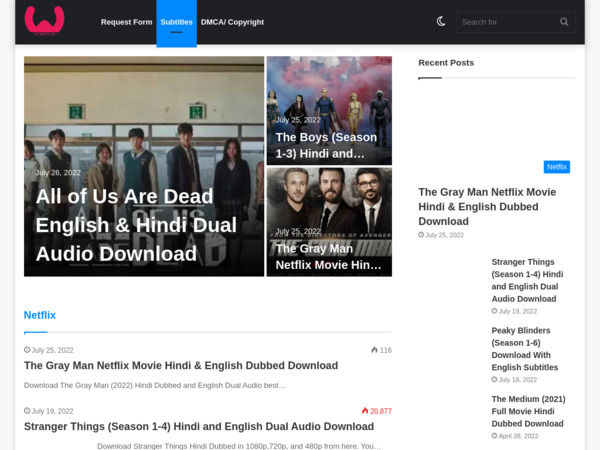Open The Gray Man featured slider tile
This screenshot has width=600, height=450.
point(329,222)
